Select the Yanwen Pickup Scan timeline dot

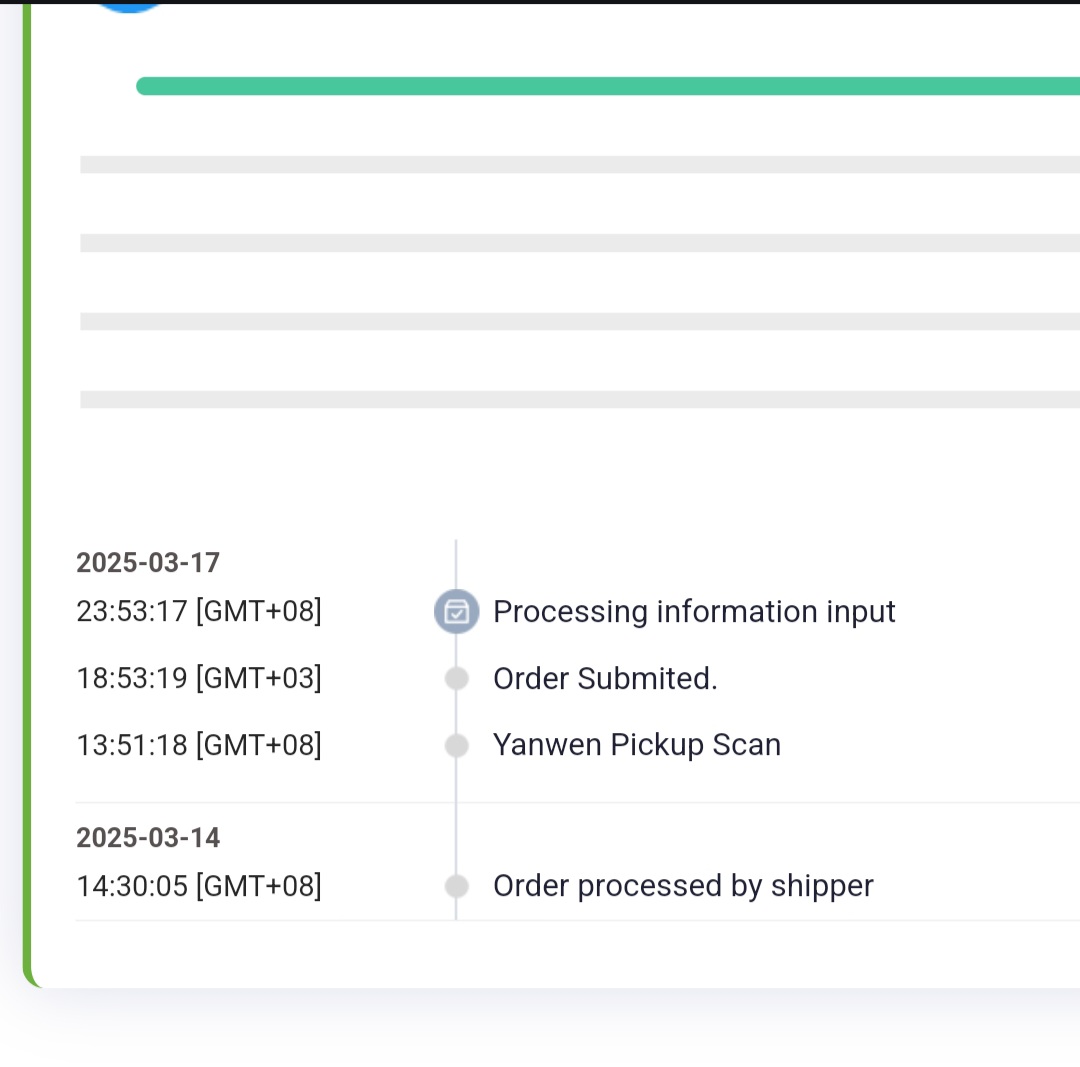pyautogui.click(x=456, y=745)
